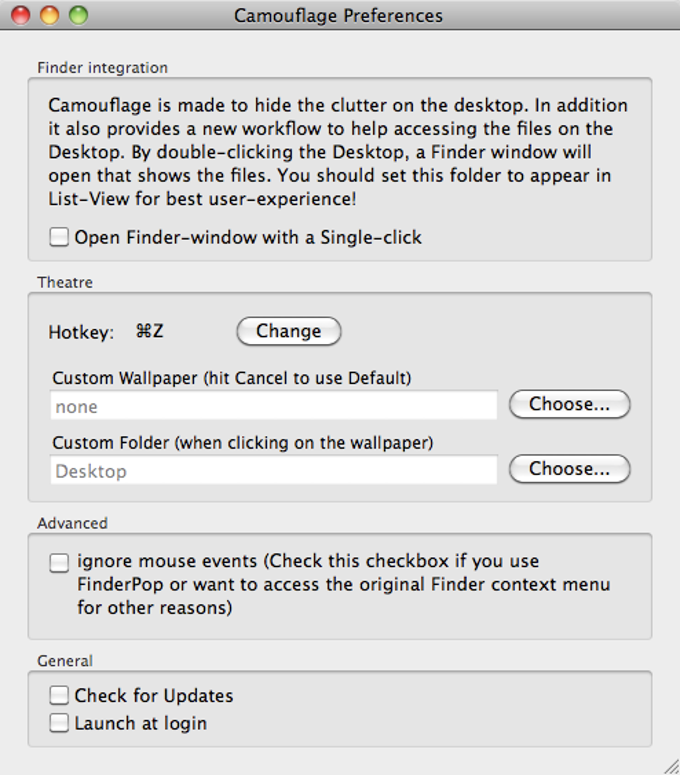Click the General section heading
The width and height of the screenshot is (680, 775).
click(x=65, y=661)
